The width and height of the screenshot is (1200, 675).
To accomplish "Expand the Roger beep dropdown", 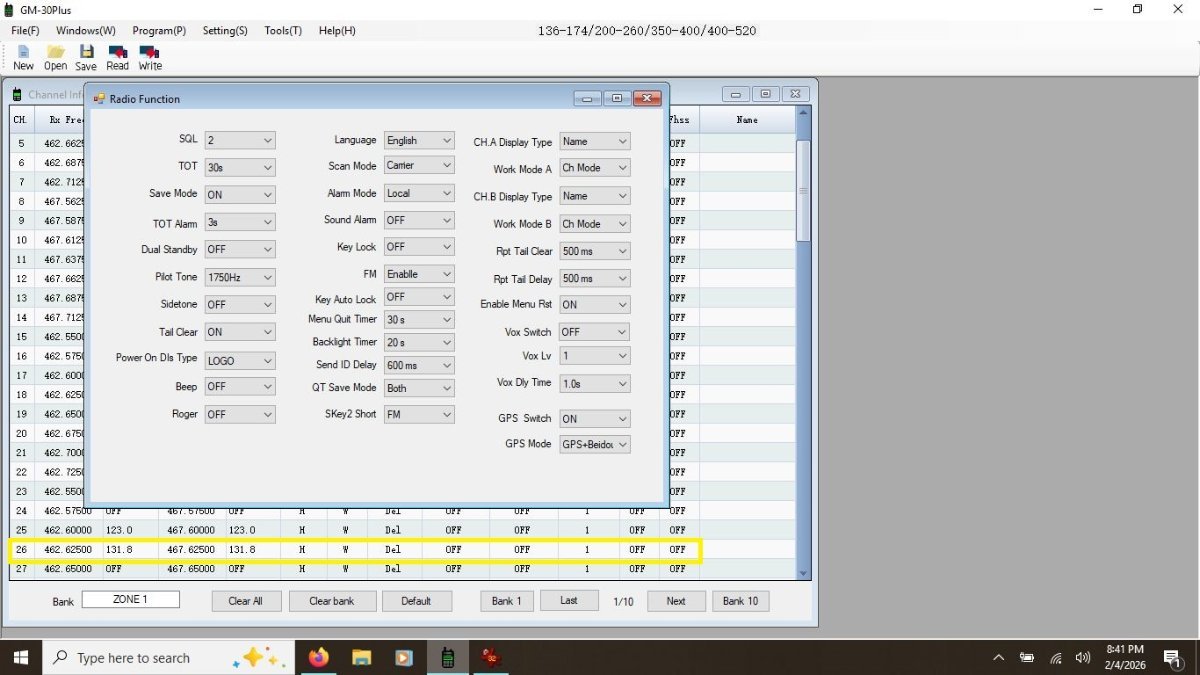I will 240,414.
